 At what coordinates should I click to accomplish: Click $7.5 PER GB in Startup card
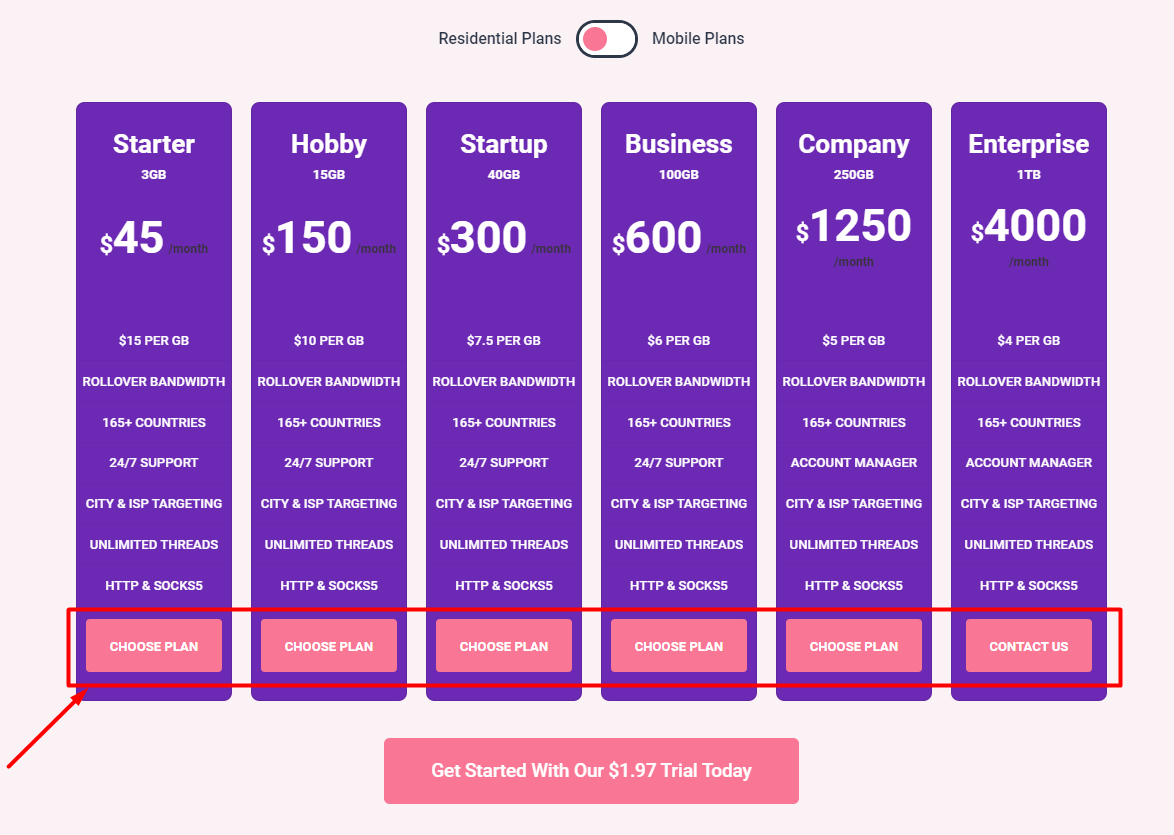click(x=504, y=341)
